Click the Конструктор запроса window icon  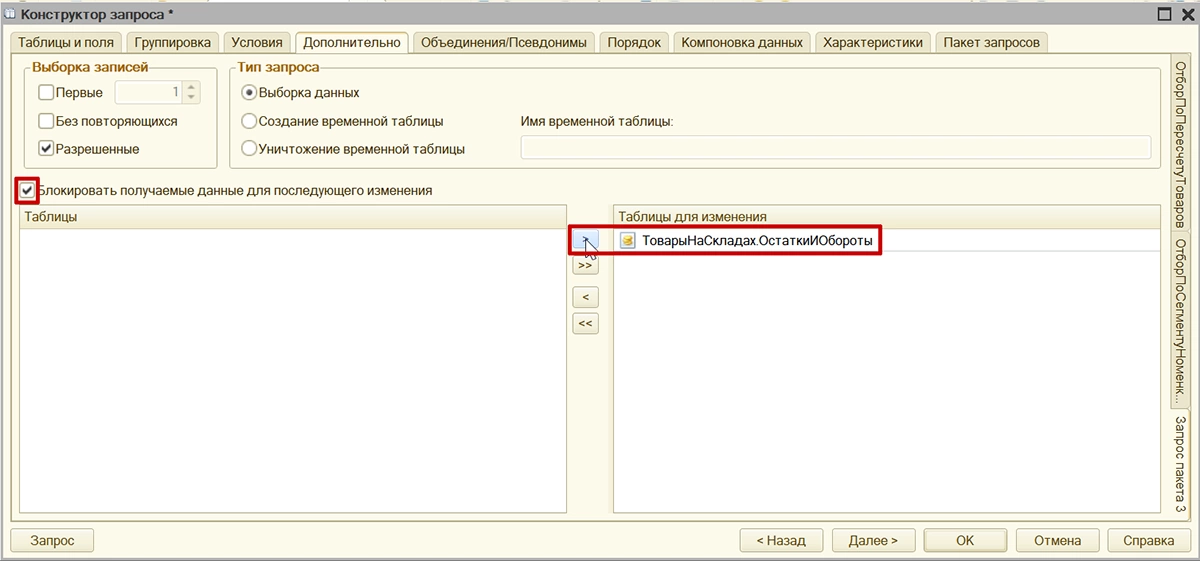point(11,14)
